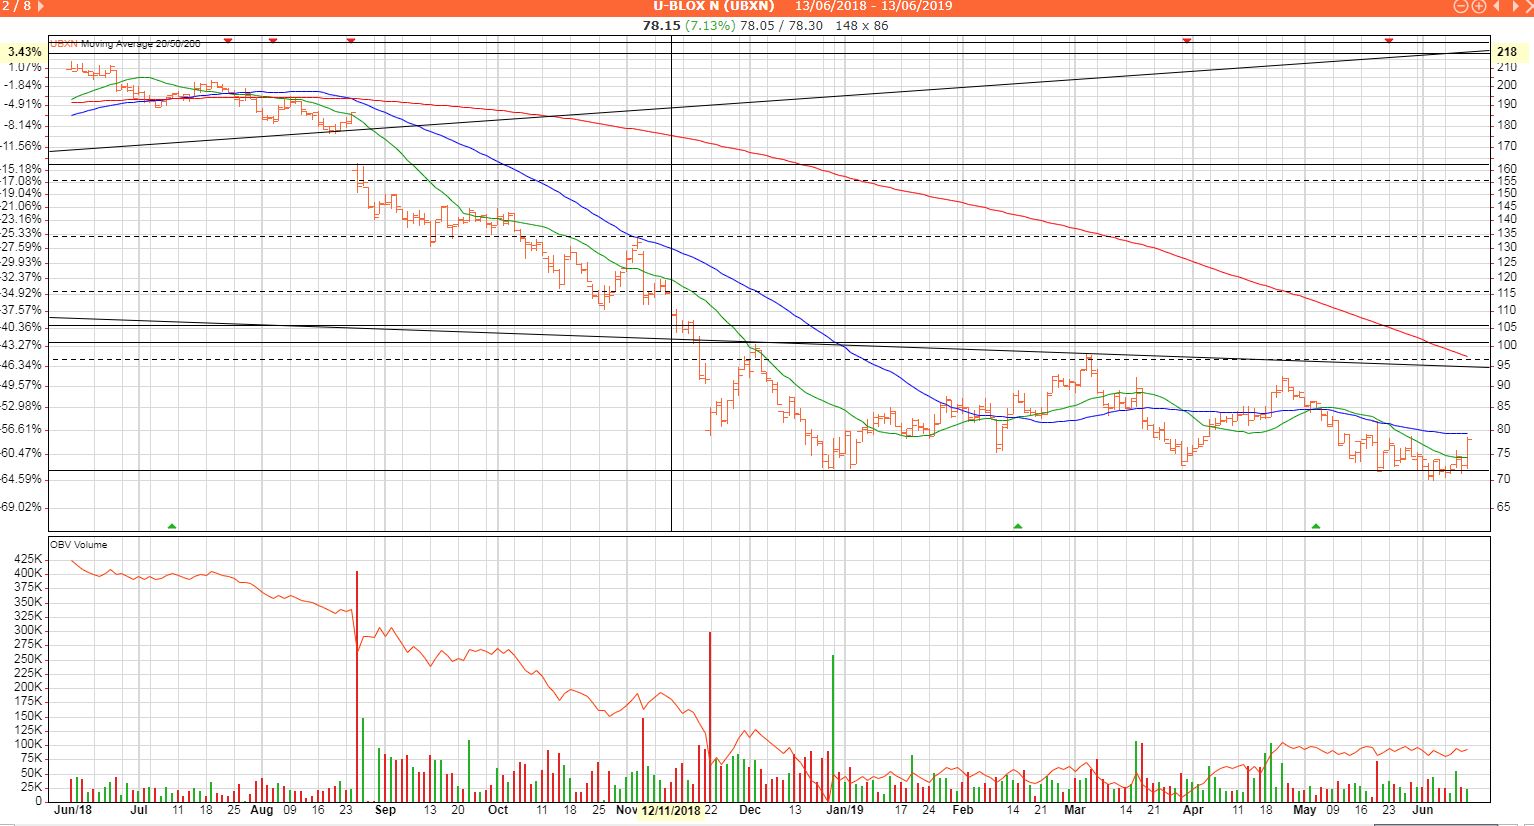Screen dimensions: 1534x826
Task: Go back using the left arrow beside zoom icons
Action: pyautogui.click(x=1497, y=6)
